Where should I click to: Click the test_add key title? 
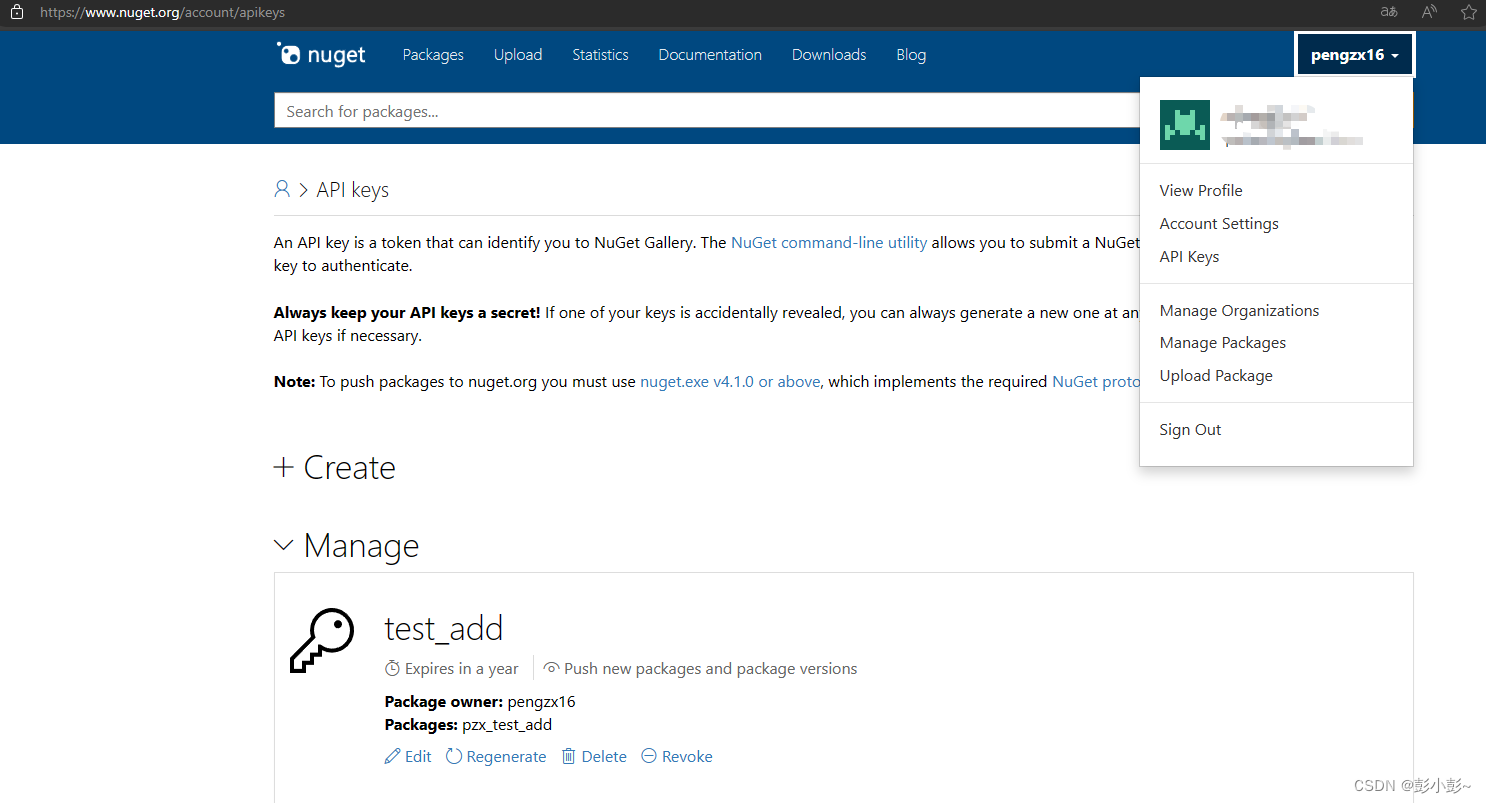(x=444, y=628)
